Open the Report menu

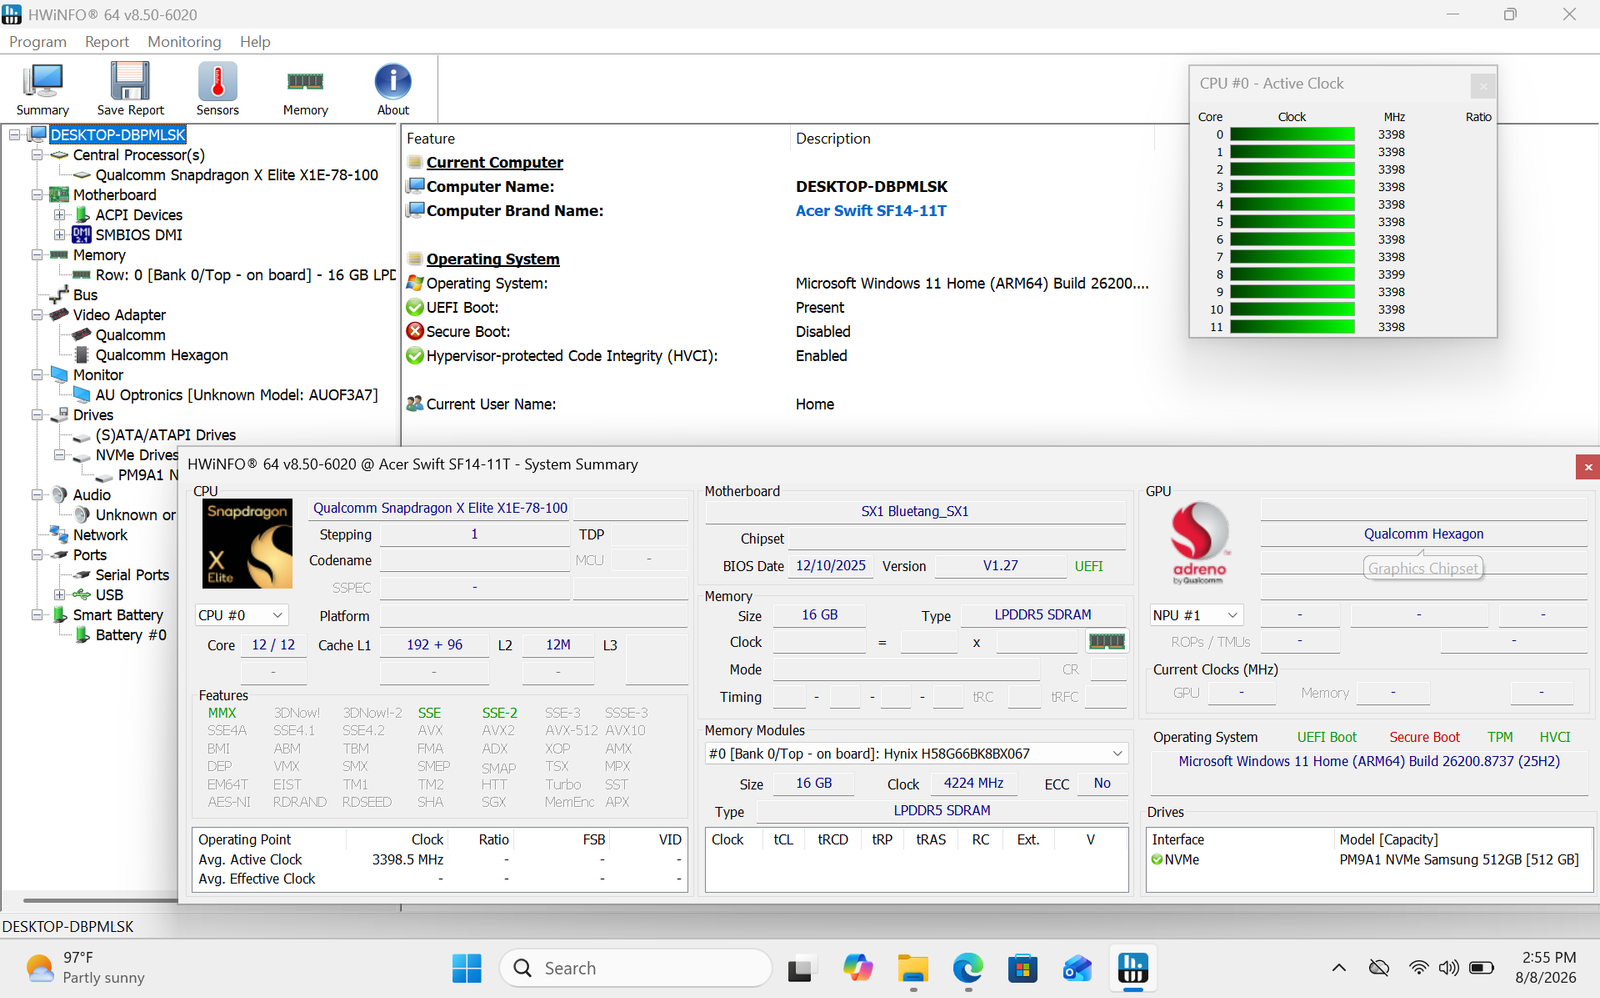107,42
